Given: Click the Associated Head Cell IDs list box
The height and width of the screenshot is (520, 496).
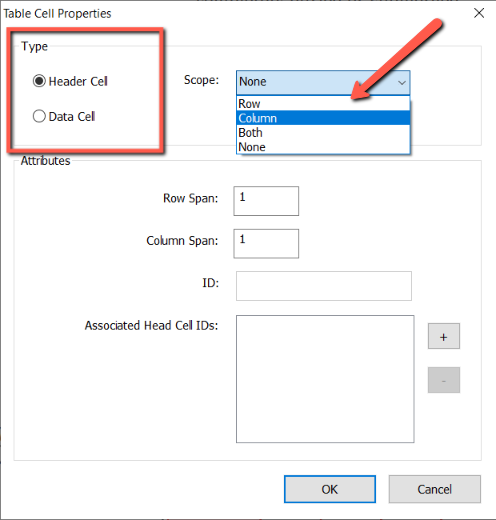Looking at the screenshot, I should click(325, 379).
